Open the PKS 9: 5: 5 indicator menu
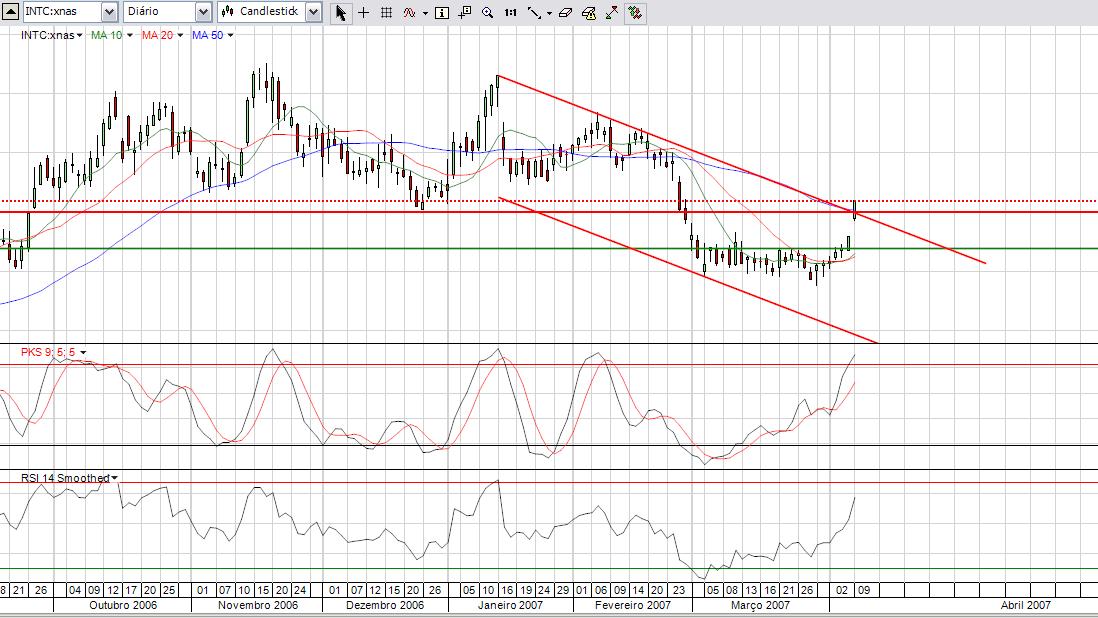 (x=54, y=352)
